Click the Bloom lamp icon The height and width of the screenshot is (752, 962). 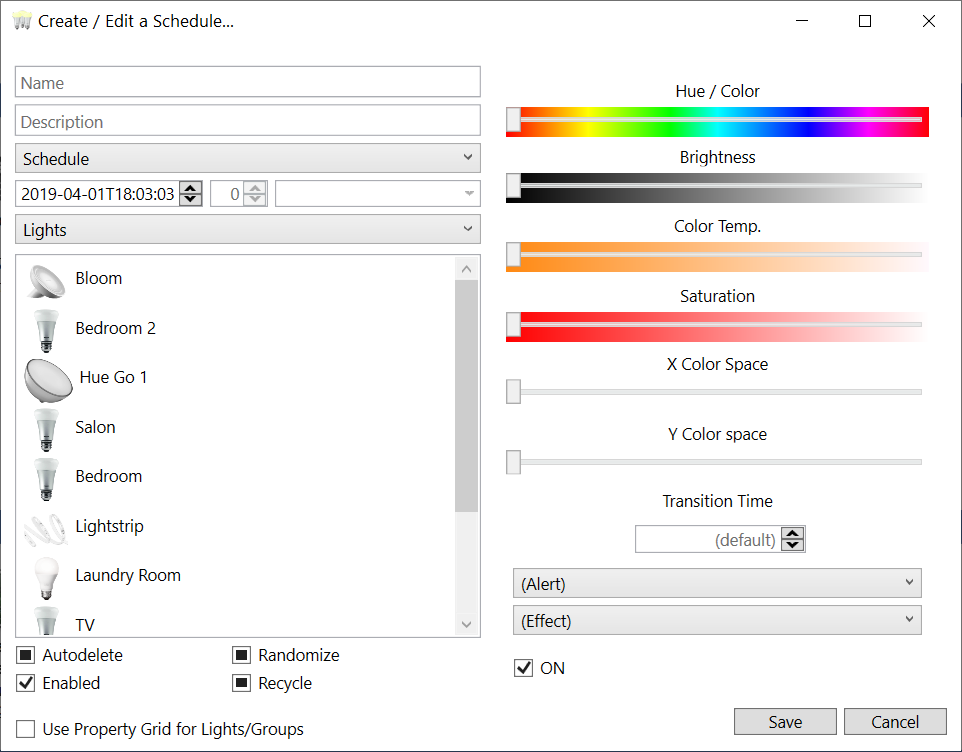46,281
